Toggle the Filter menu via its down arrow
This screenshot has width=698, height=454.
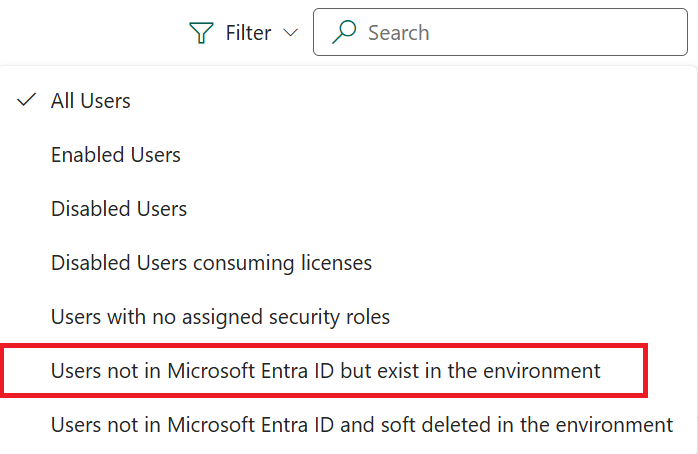coord(291,33)
